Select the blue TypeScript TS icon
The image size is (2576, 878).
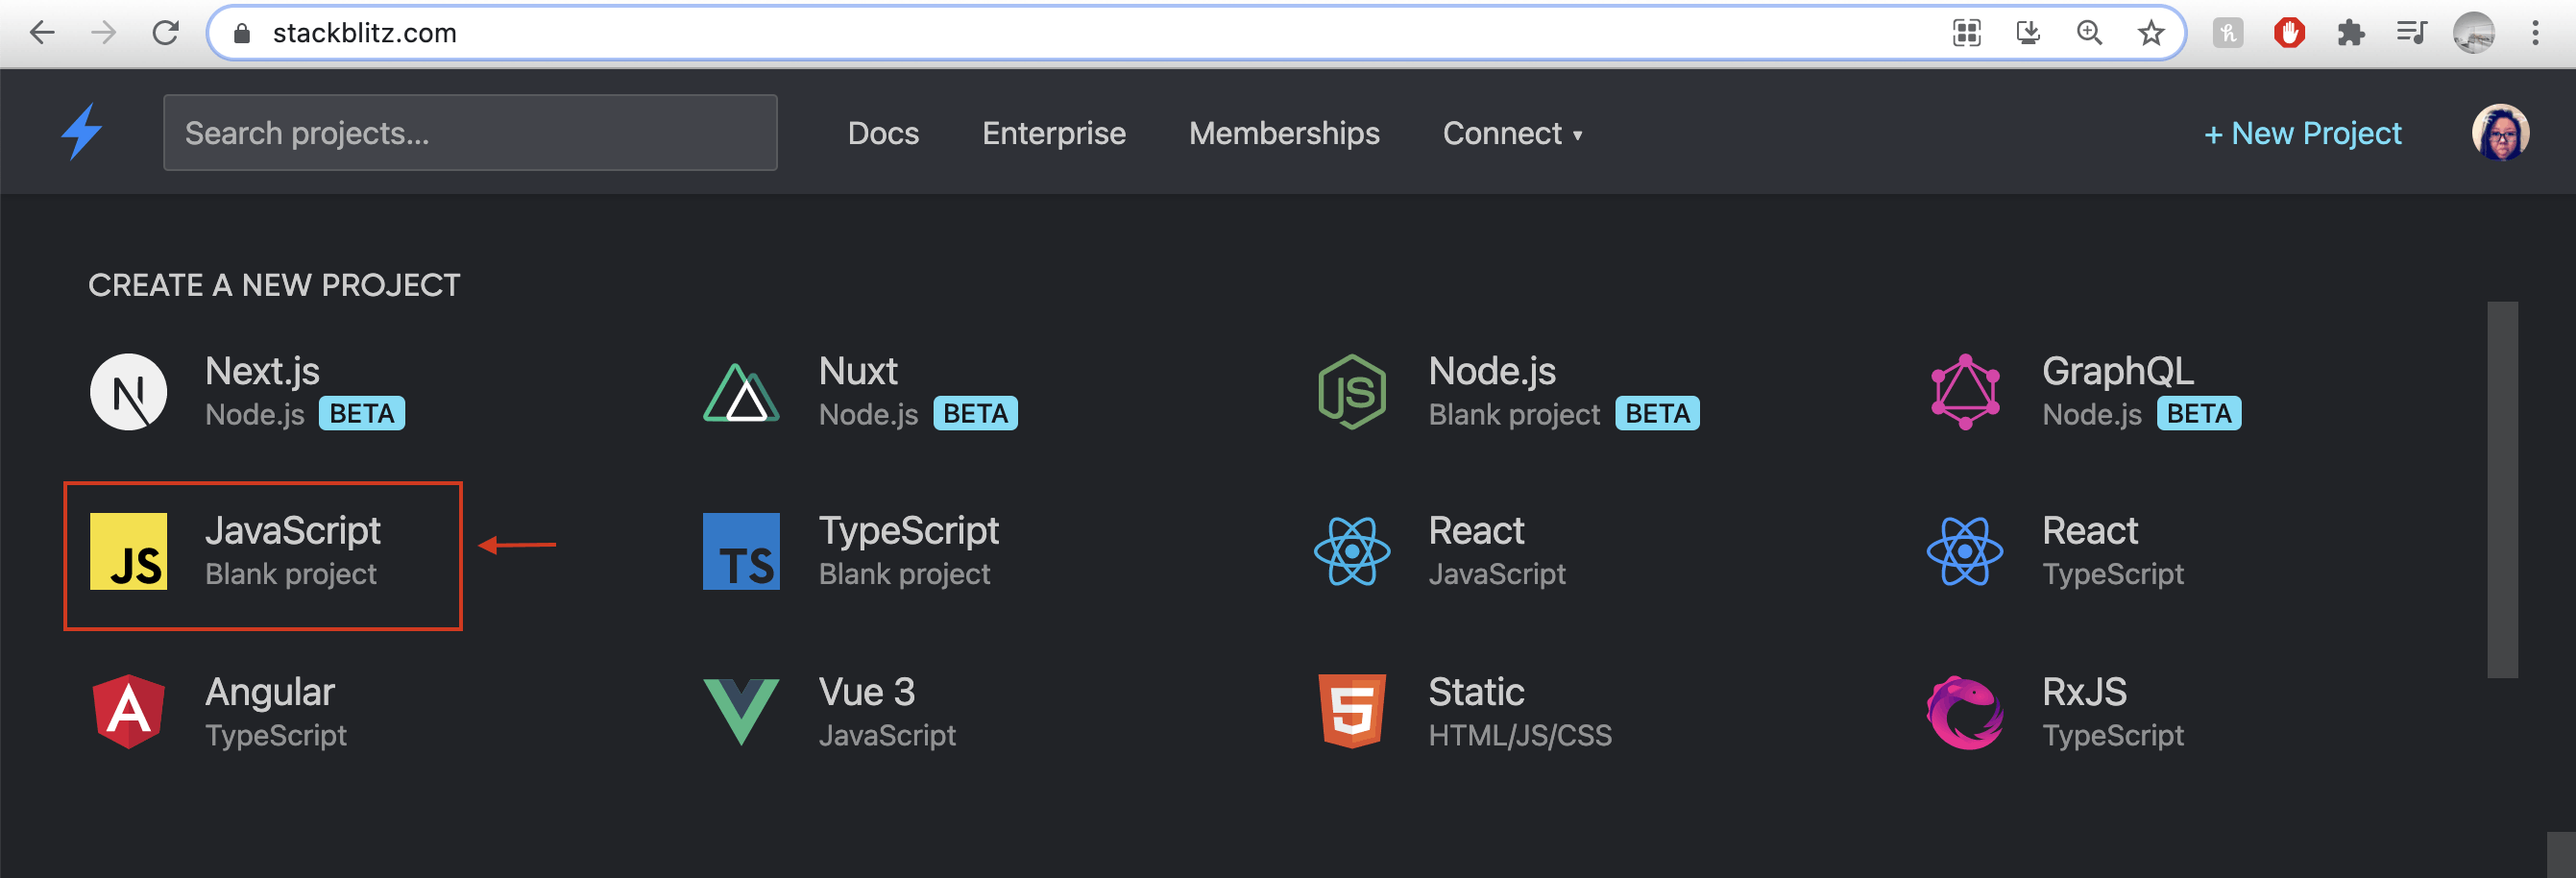(x=742, y=551)
